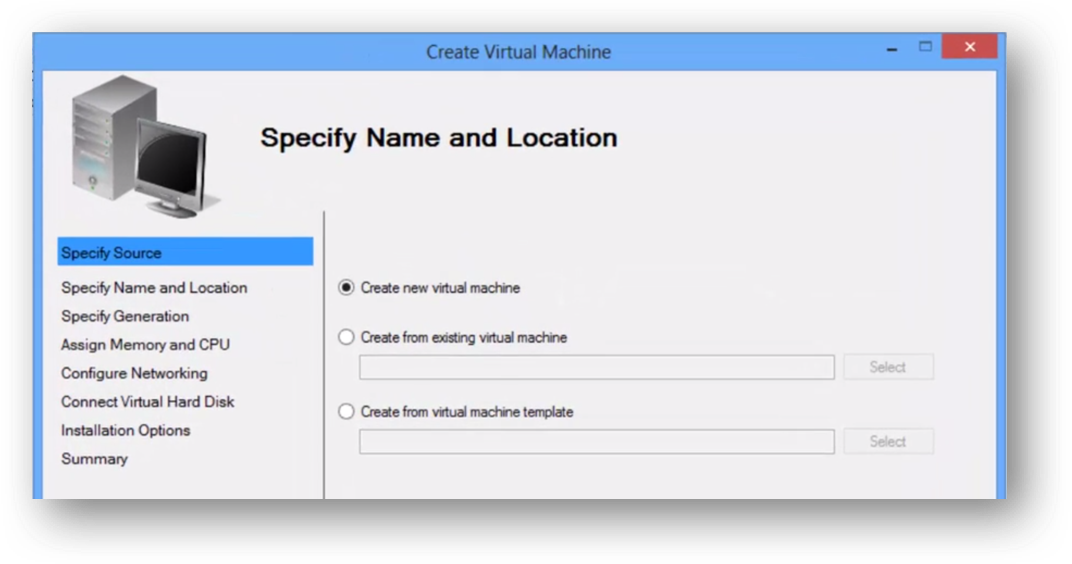
Task: Click the virtual machine template path field
Action: coord(596,442)
